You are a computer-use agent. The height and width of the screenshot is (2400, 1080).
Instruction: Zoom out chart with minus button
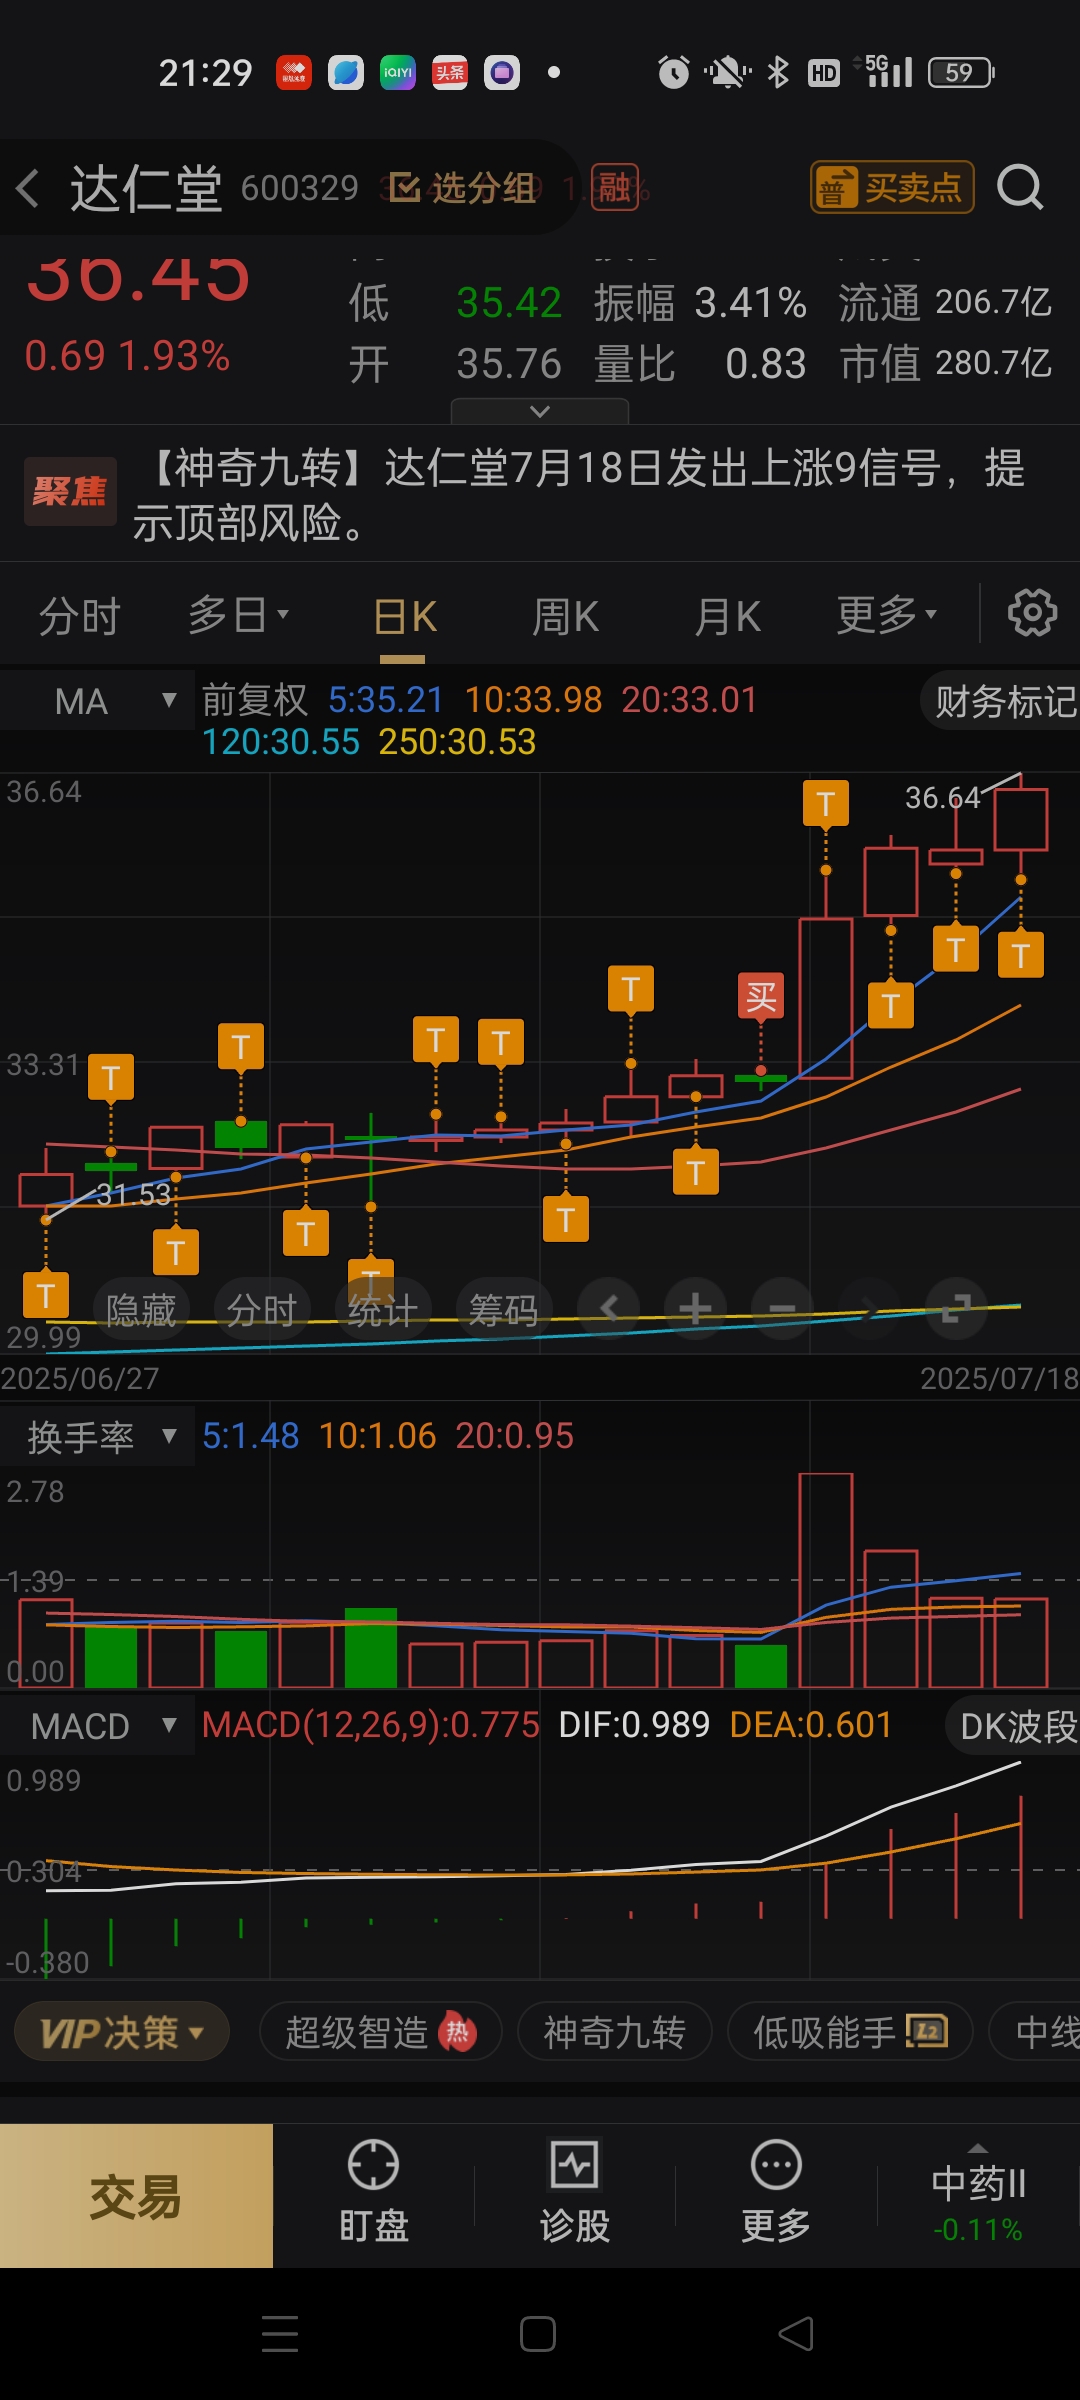point(782,1308)
